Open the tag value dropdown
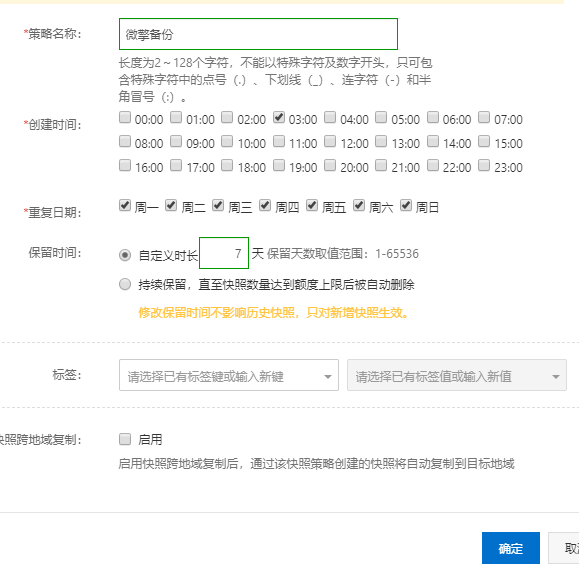 click(x=457, y=375)
